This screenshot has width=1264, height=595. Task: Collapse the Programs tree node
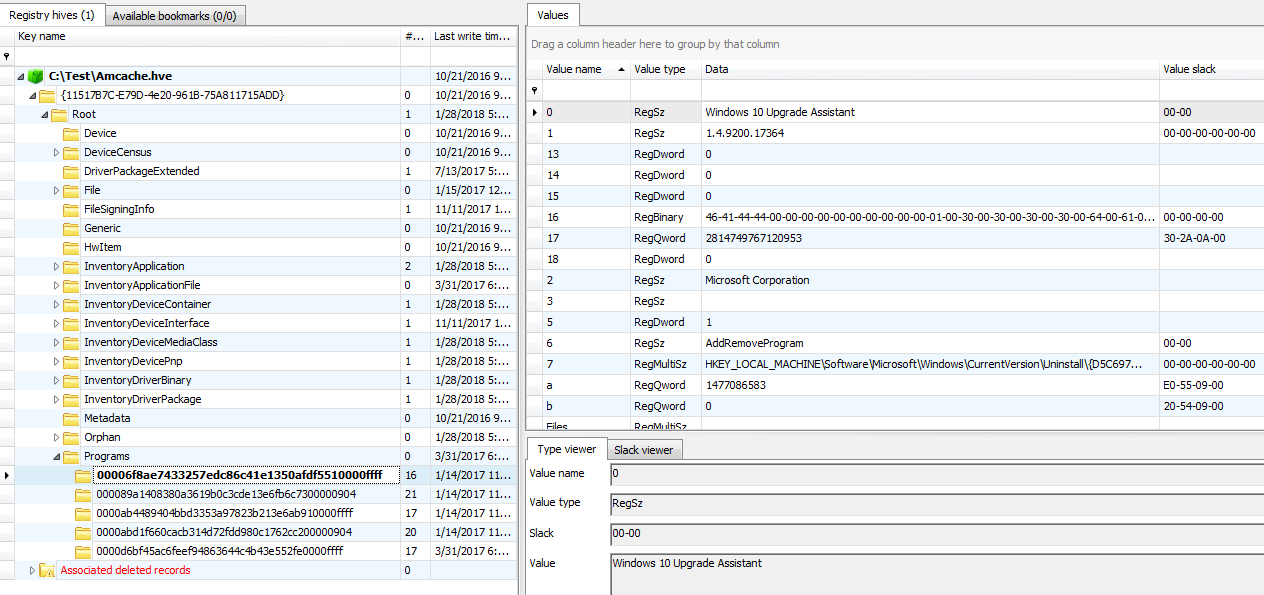pos(56,456)
